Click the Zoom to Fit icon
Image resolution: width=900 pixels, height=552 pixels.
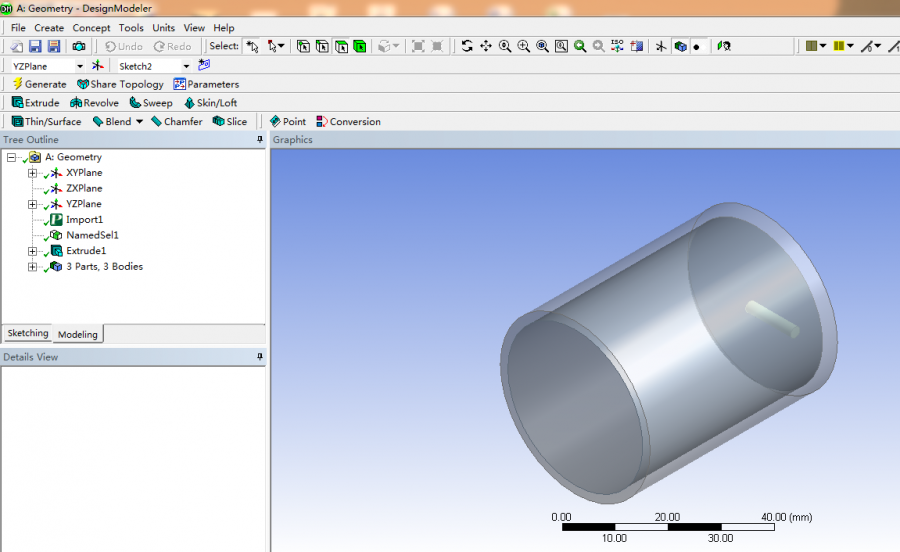tap(543, 47)
